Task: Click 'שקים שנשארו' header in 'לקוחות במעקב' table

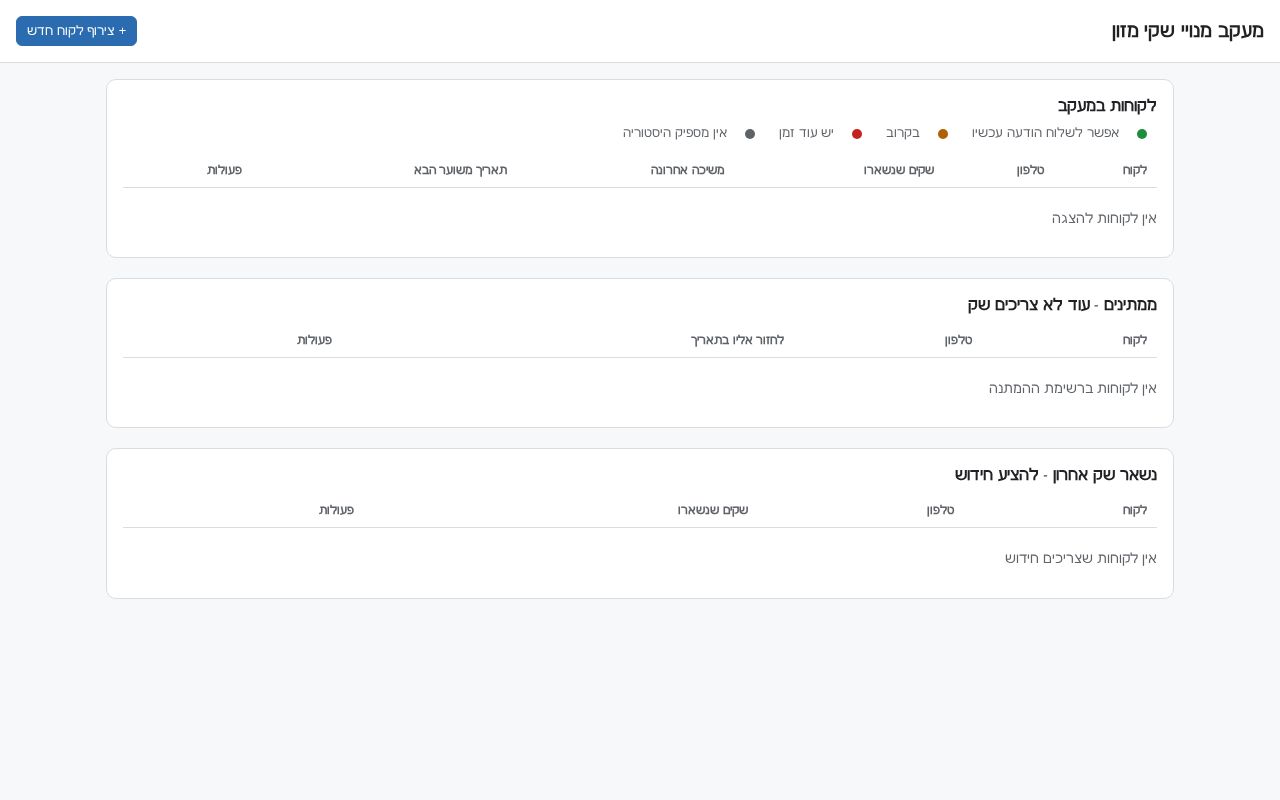Action: 899,170
